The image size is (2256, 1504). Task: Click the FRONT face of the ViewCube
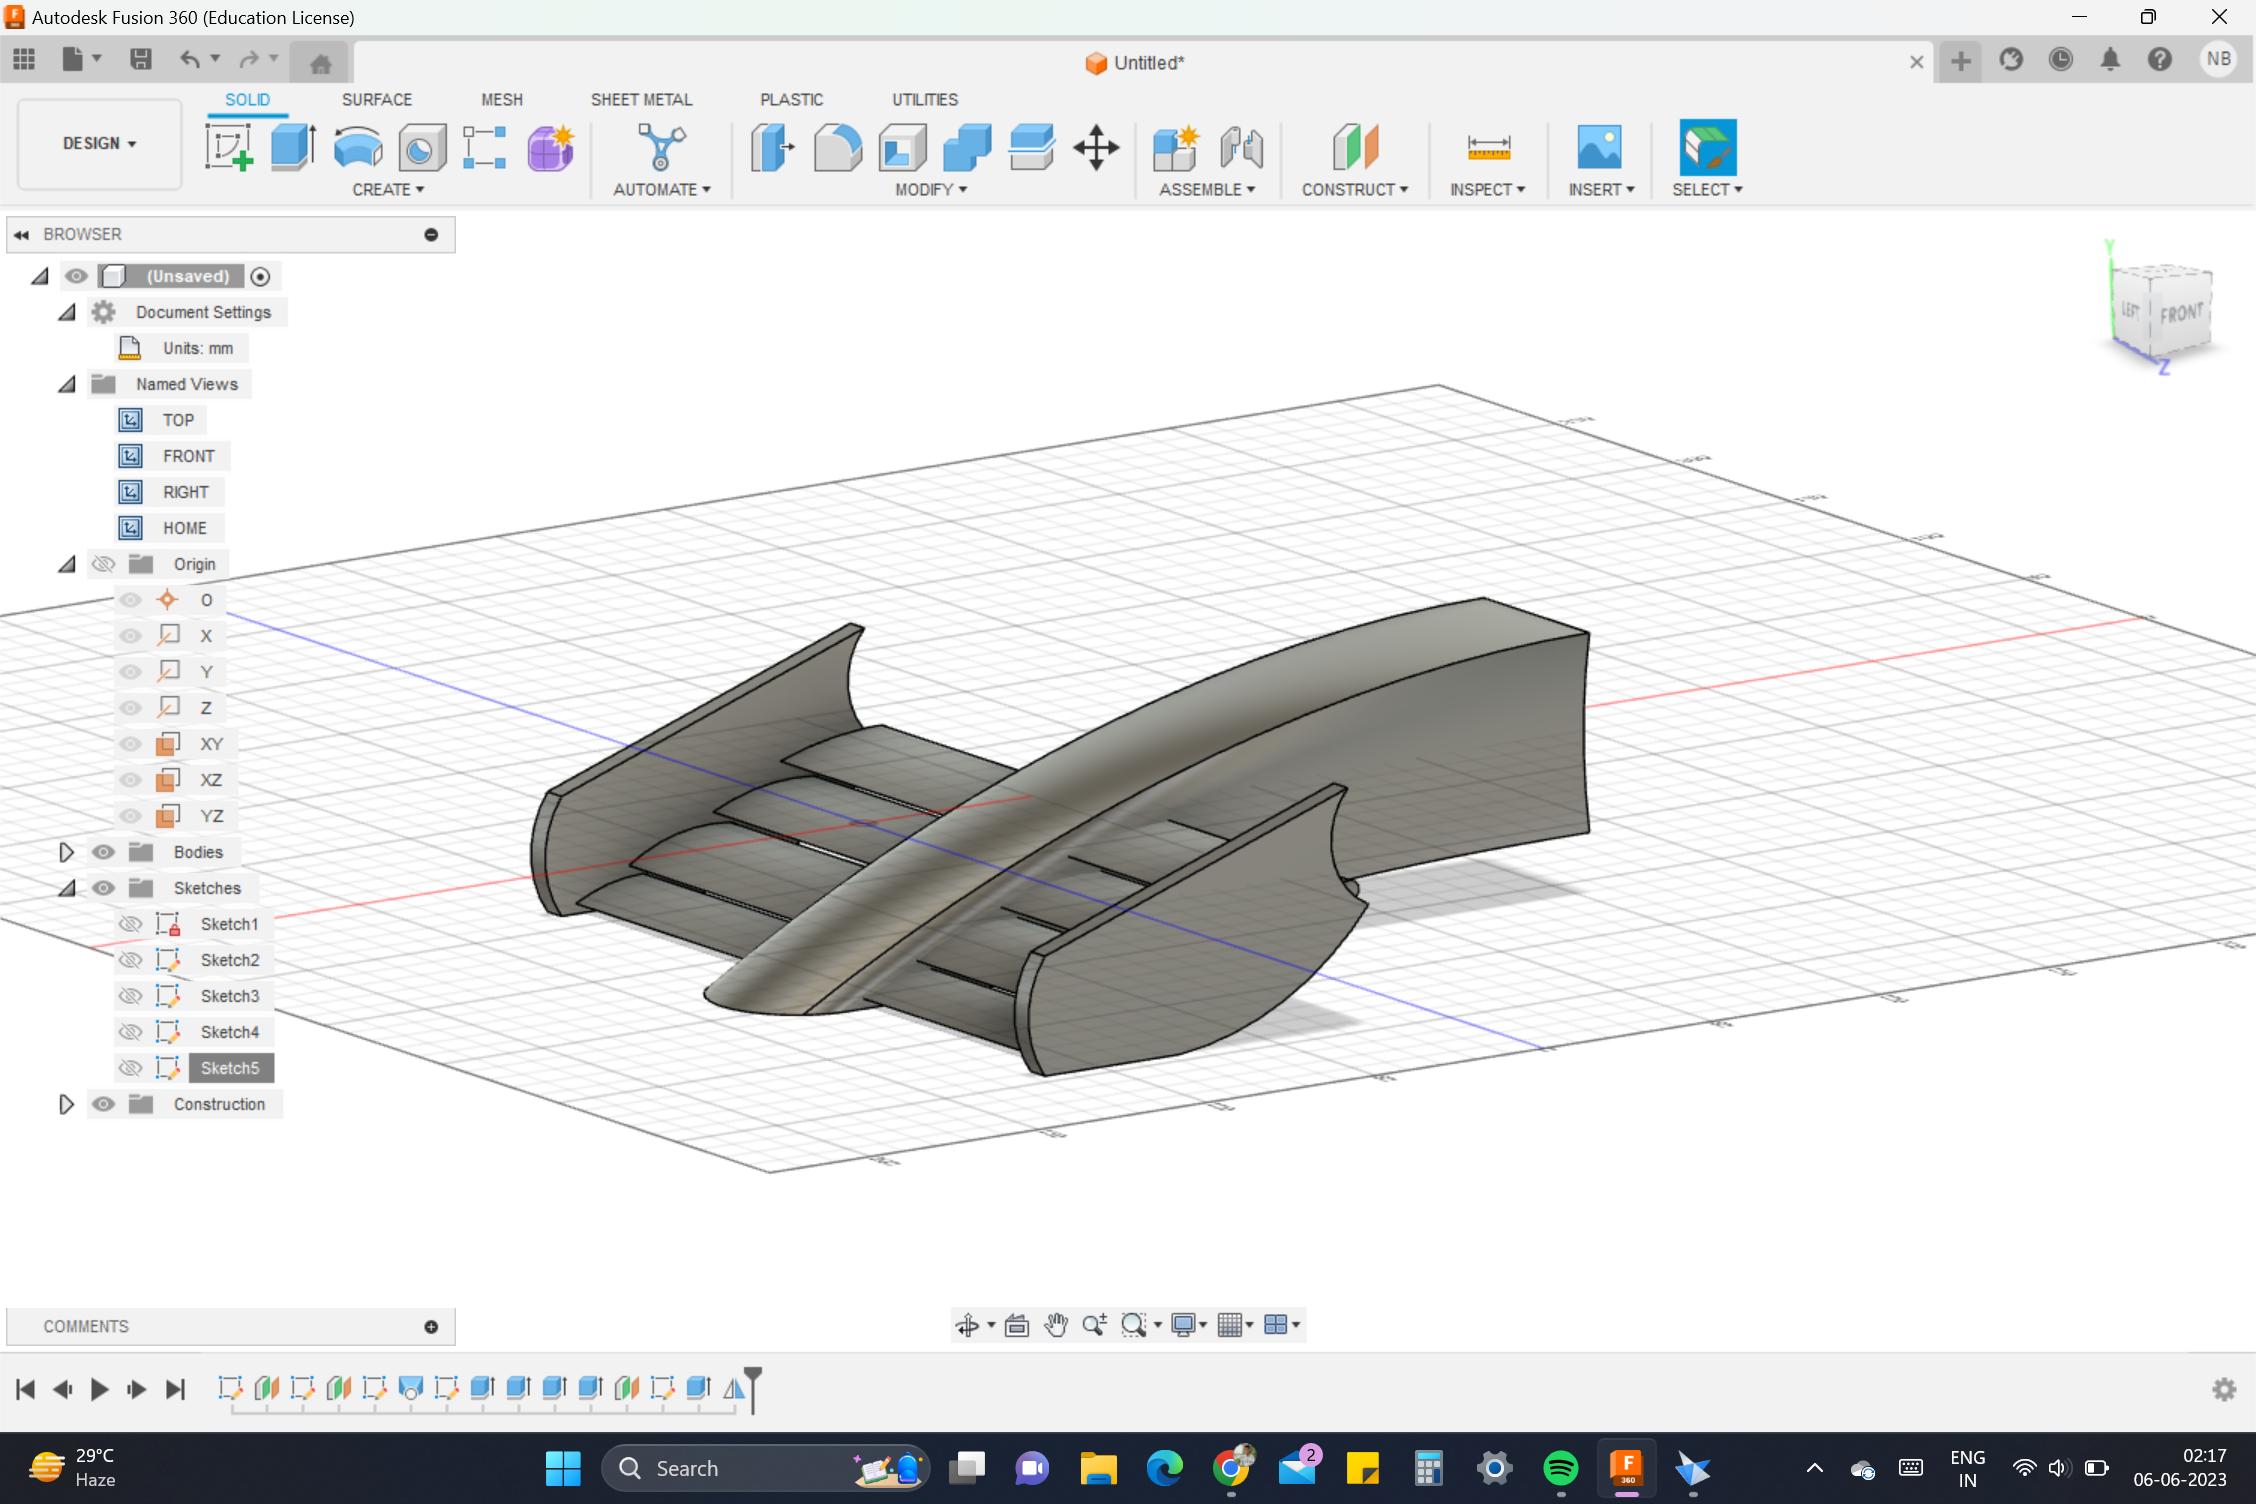[2180, 312]
